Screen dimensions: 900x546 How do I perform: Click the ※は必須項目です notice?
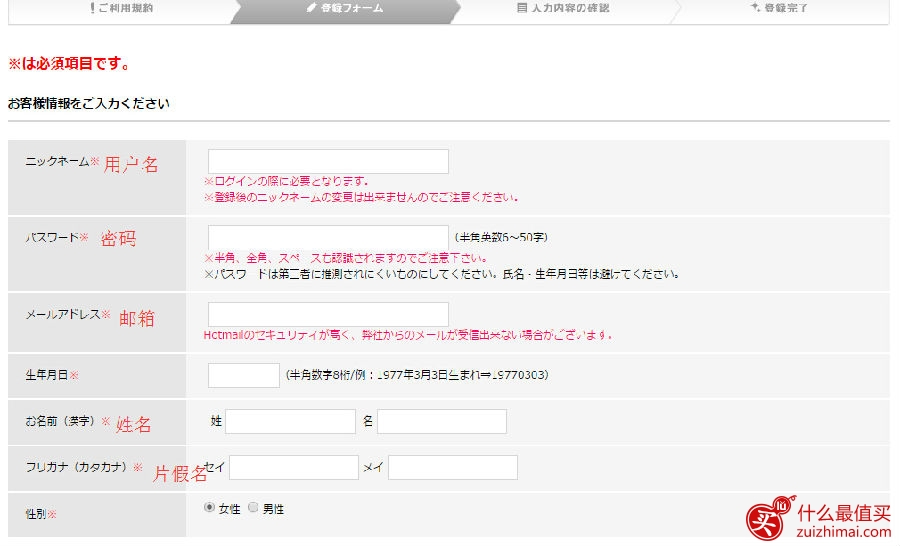(70, 64)
